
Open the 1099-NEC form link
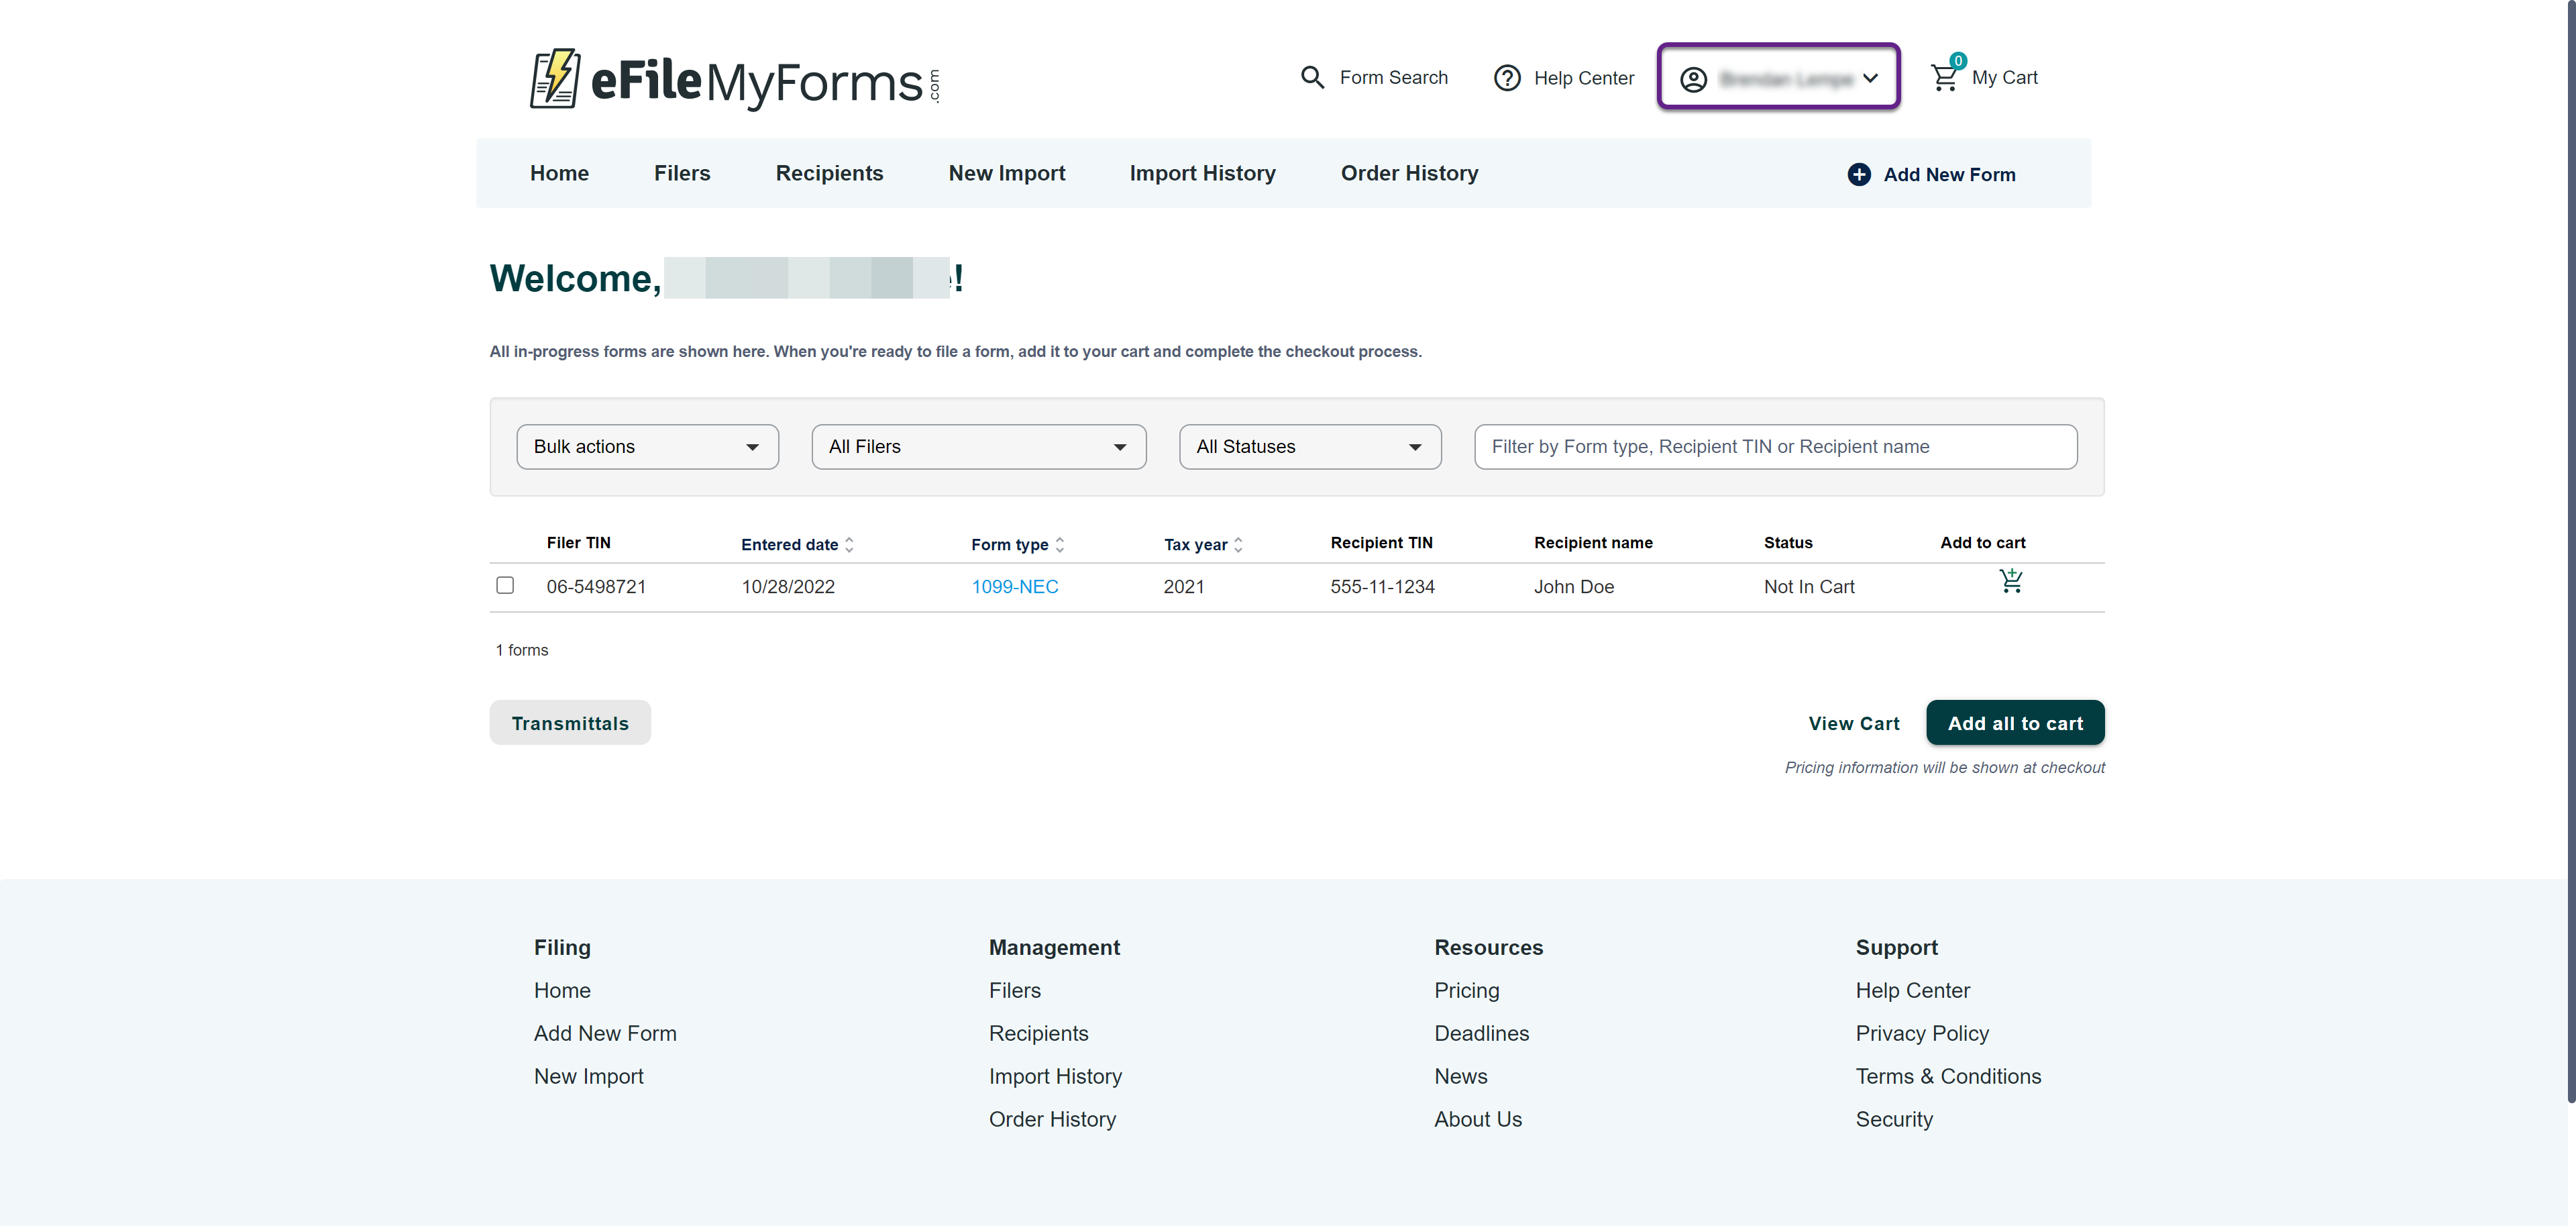(1014, 587)
